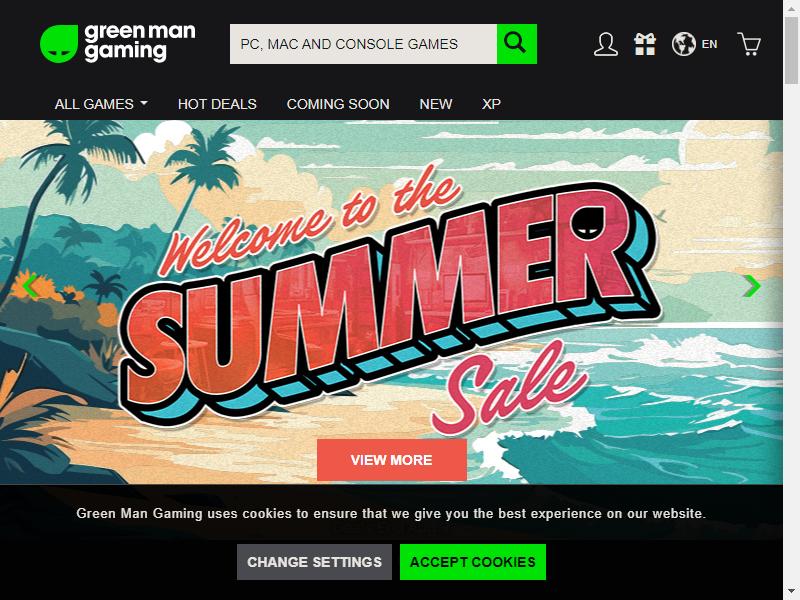
Task: Show next banner with right green arrow
Action: coord(752,286)
